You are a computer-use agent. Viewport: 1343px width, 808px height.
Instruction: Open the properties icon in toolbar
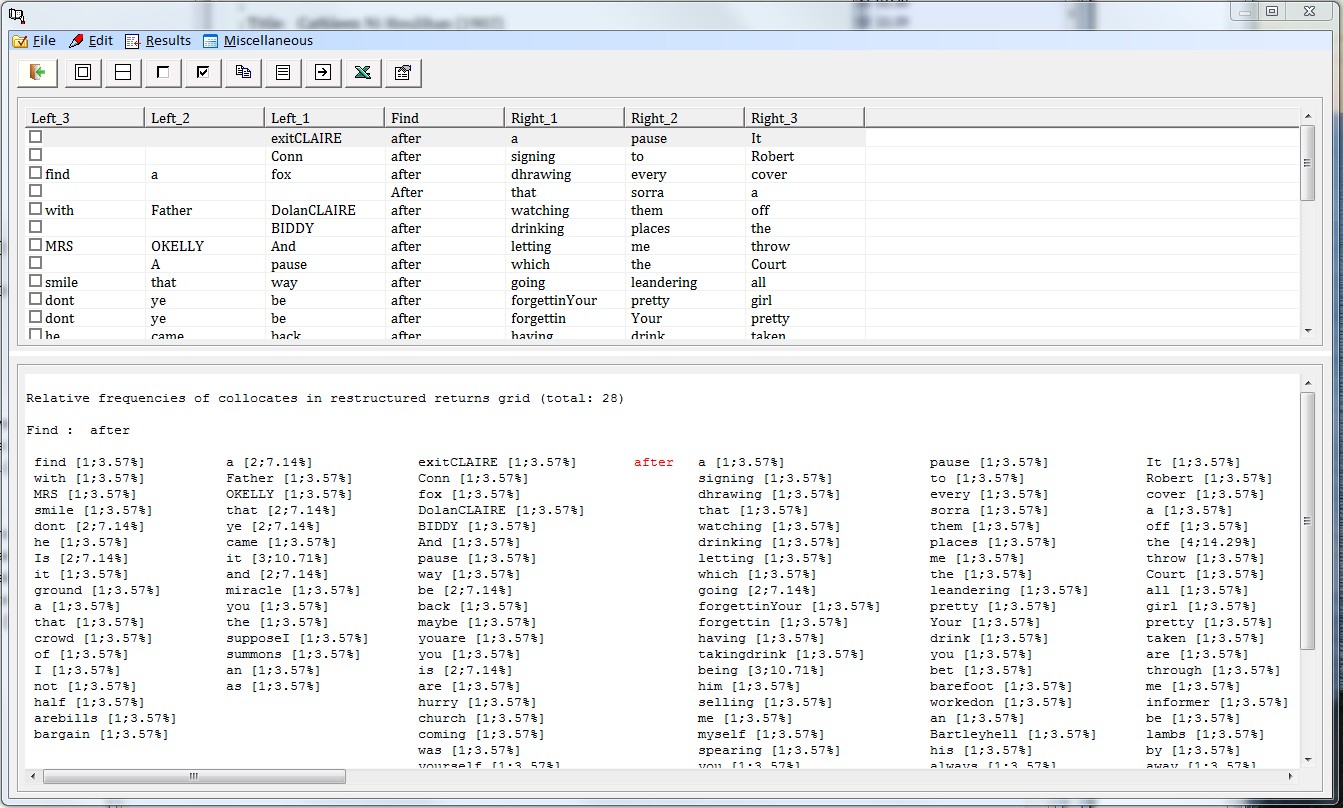403,72
